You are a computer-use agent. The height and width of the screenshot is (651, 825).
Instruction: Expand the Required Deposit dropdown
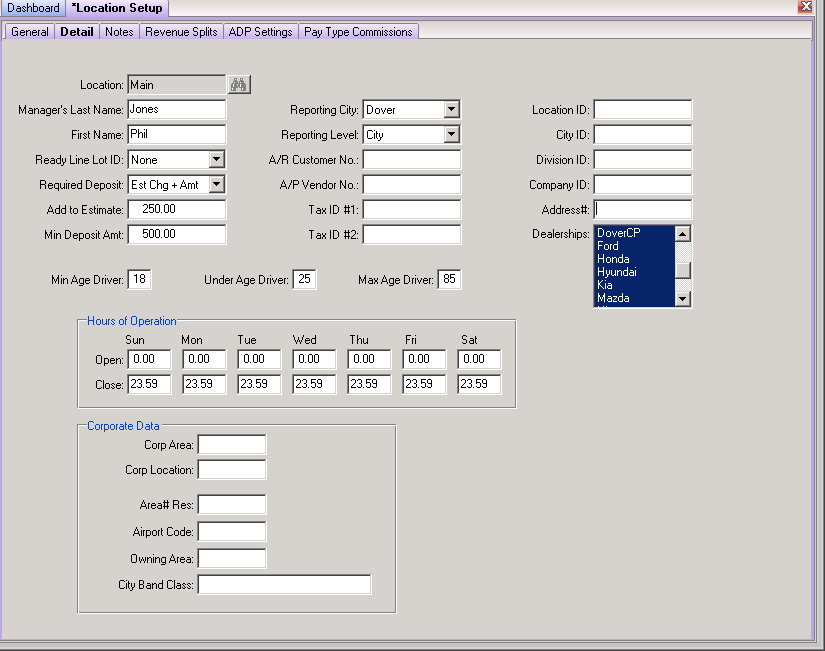click(216, 185)
